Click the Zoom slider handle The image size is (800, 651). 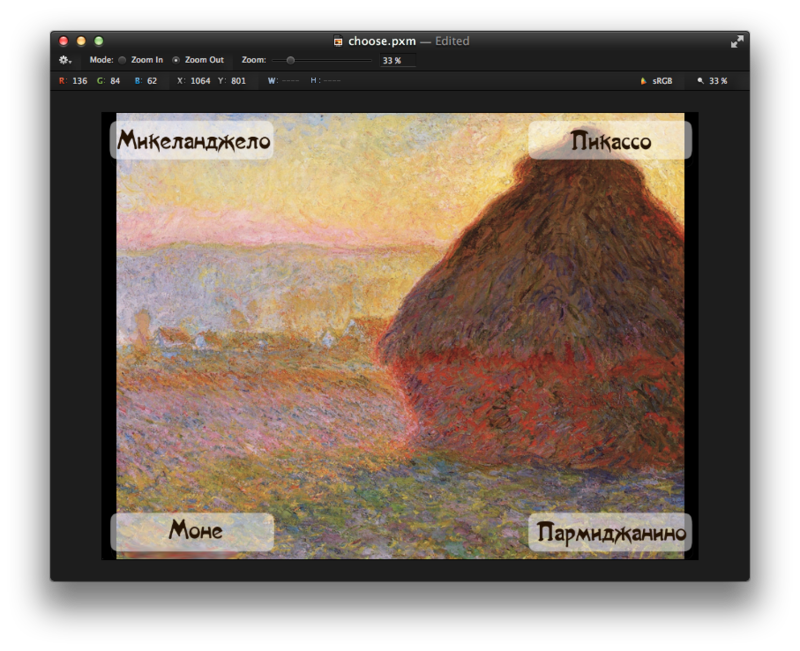point(290,60)
